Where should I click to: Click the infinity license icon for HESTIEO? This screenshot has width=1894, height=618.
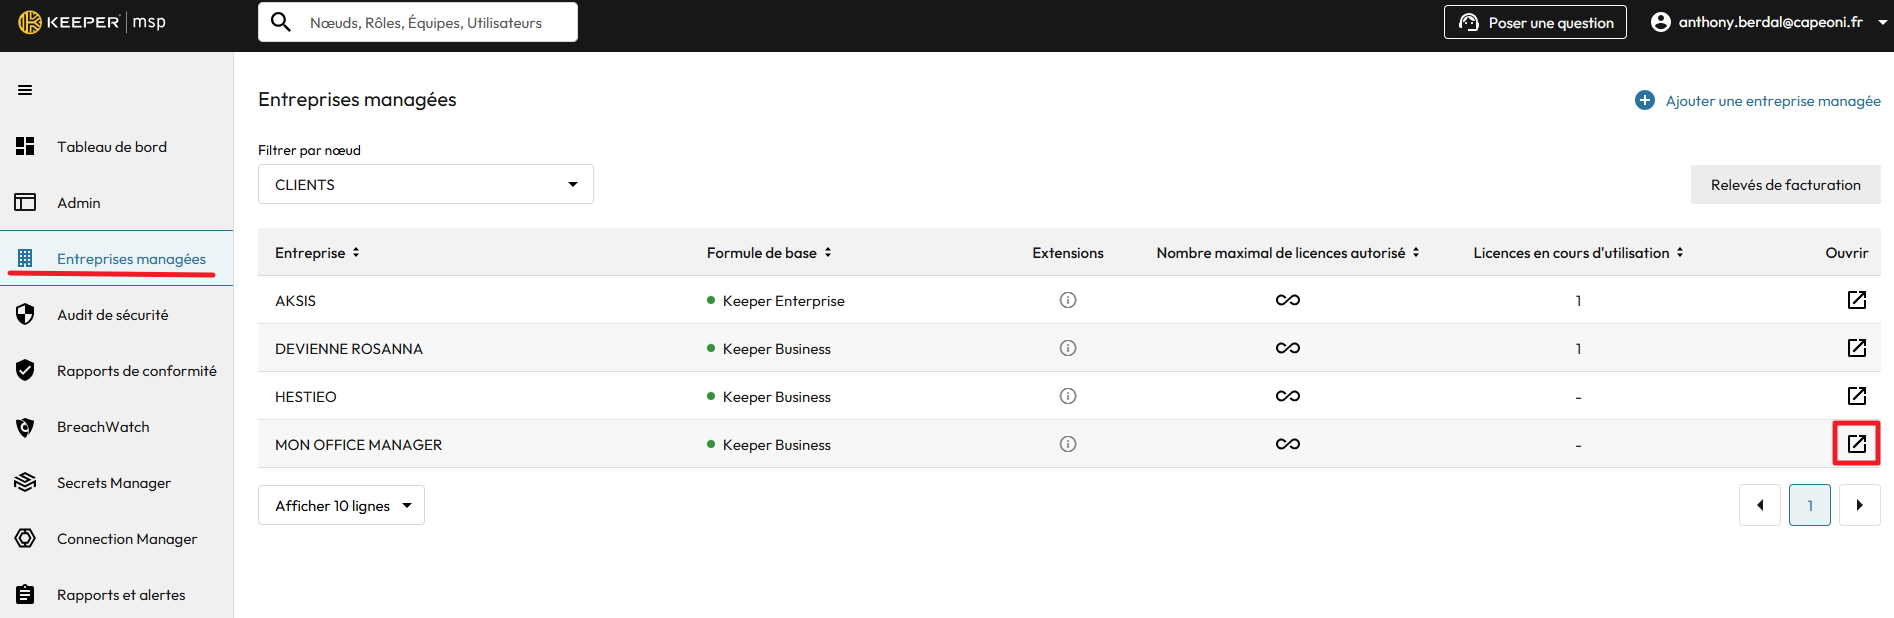coord(1288,396)
